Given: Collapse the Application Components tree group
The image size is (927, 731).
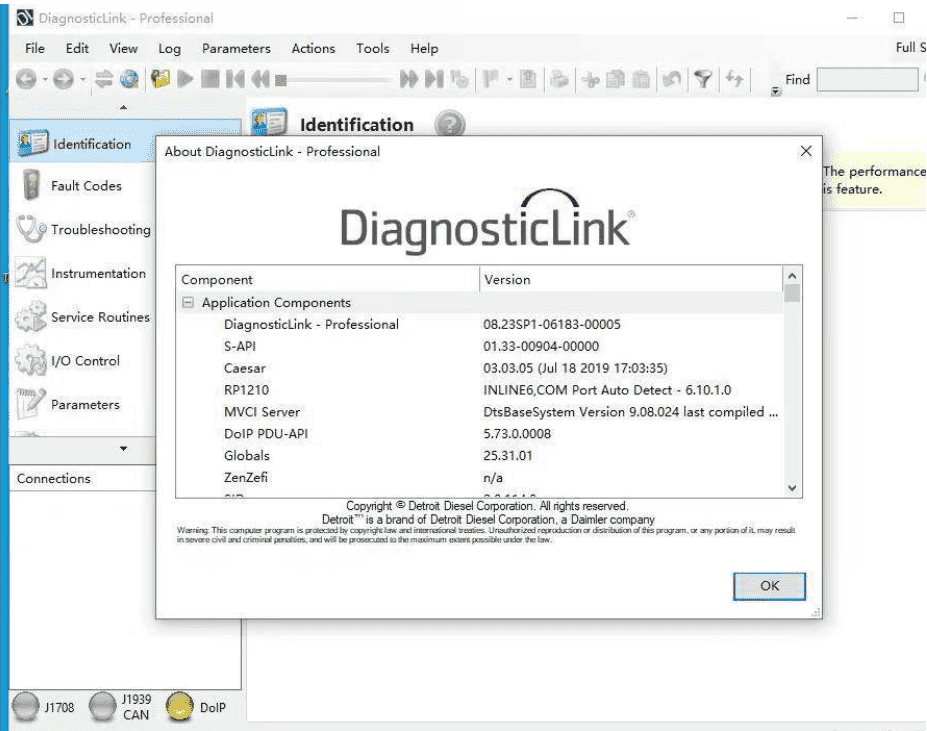Looking at the screenshot, I should point(187,303).
